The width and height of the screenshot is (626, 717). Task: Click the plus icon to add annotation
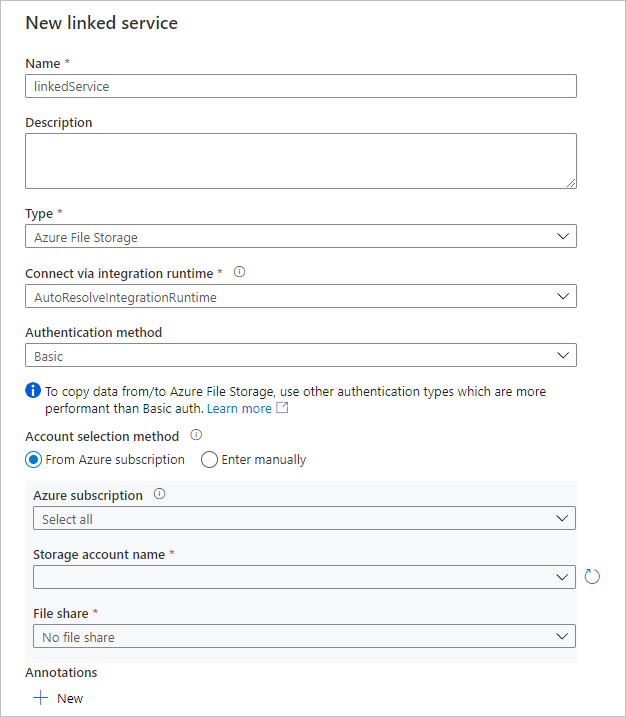tap(41, 698)
